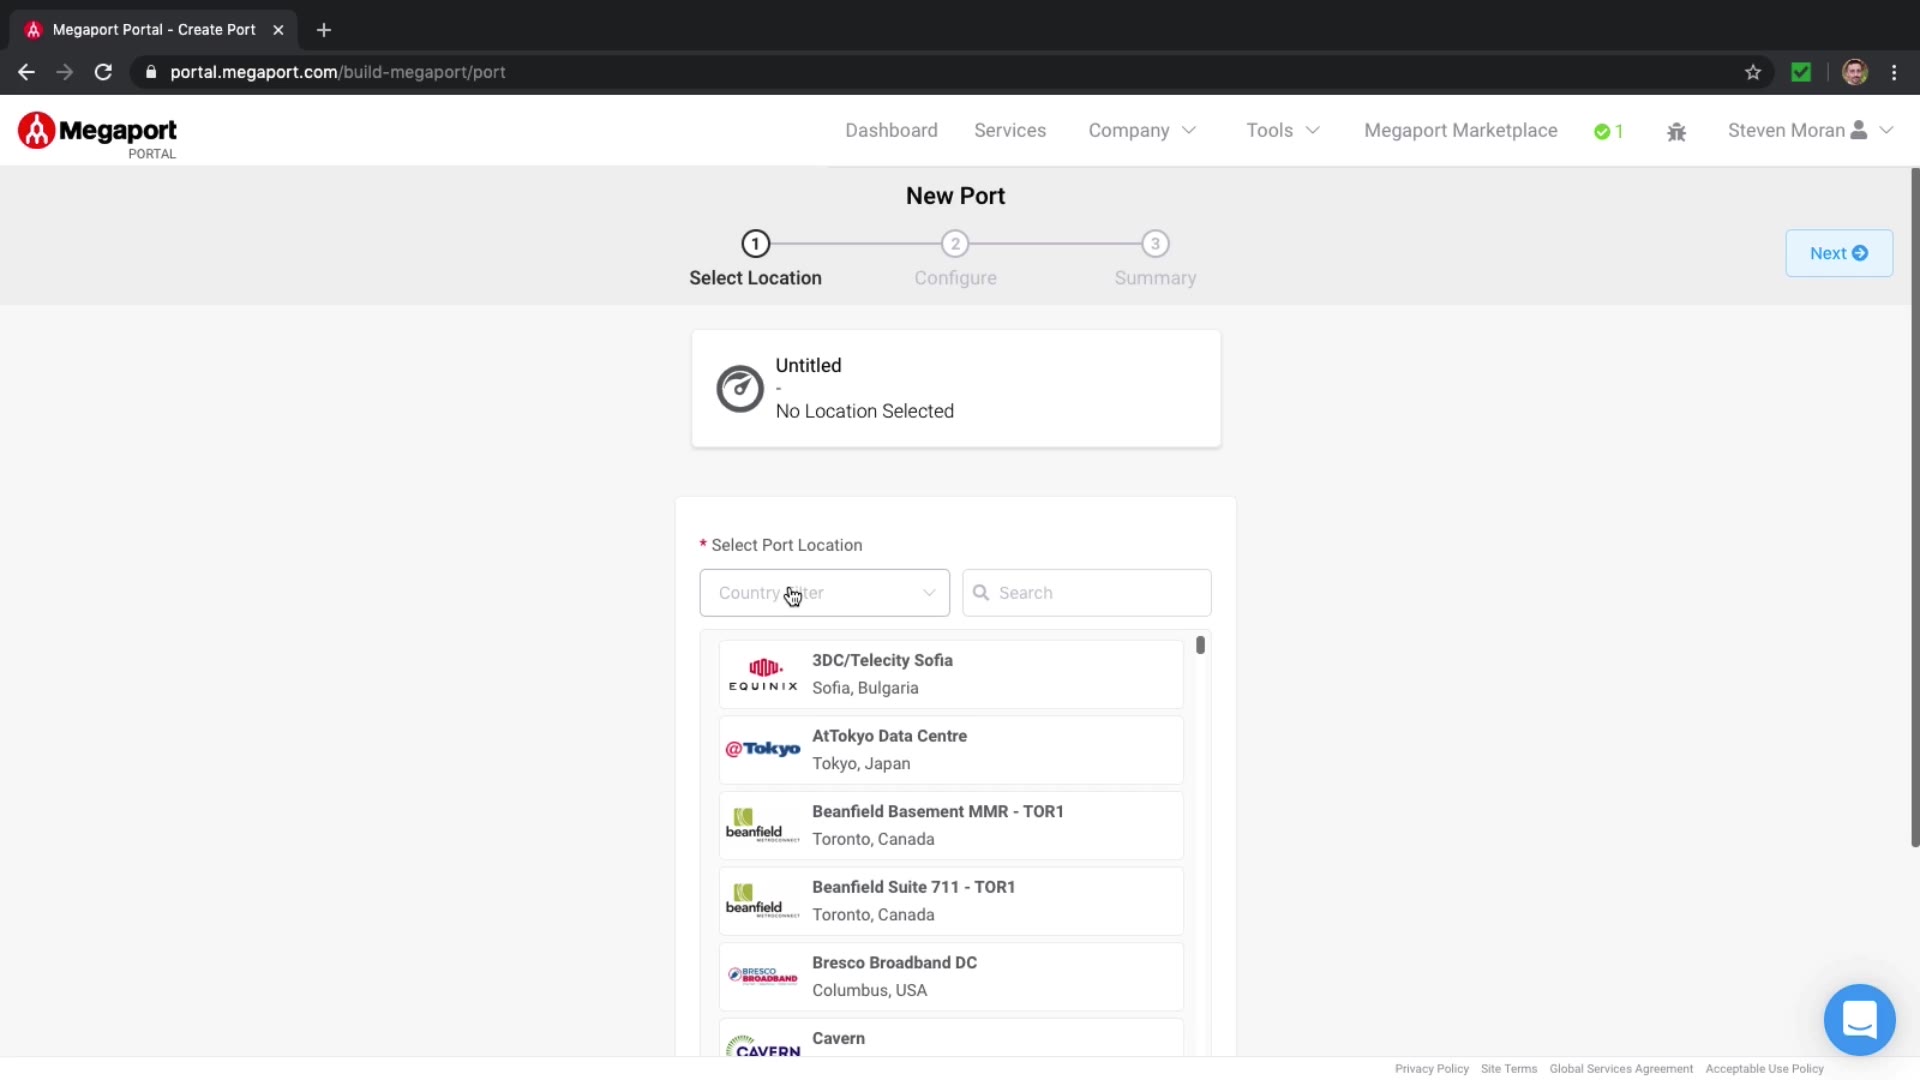
Task: Bookmark page with the star icon
Action: [1753, 72]
